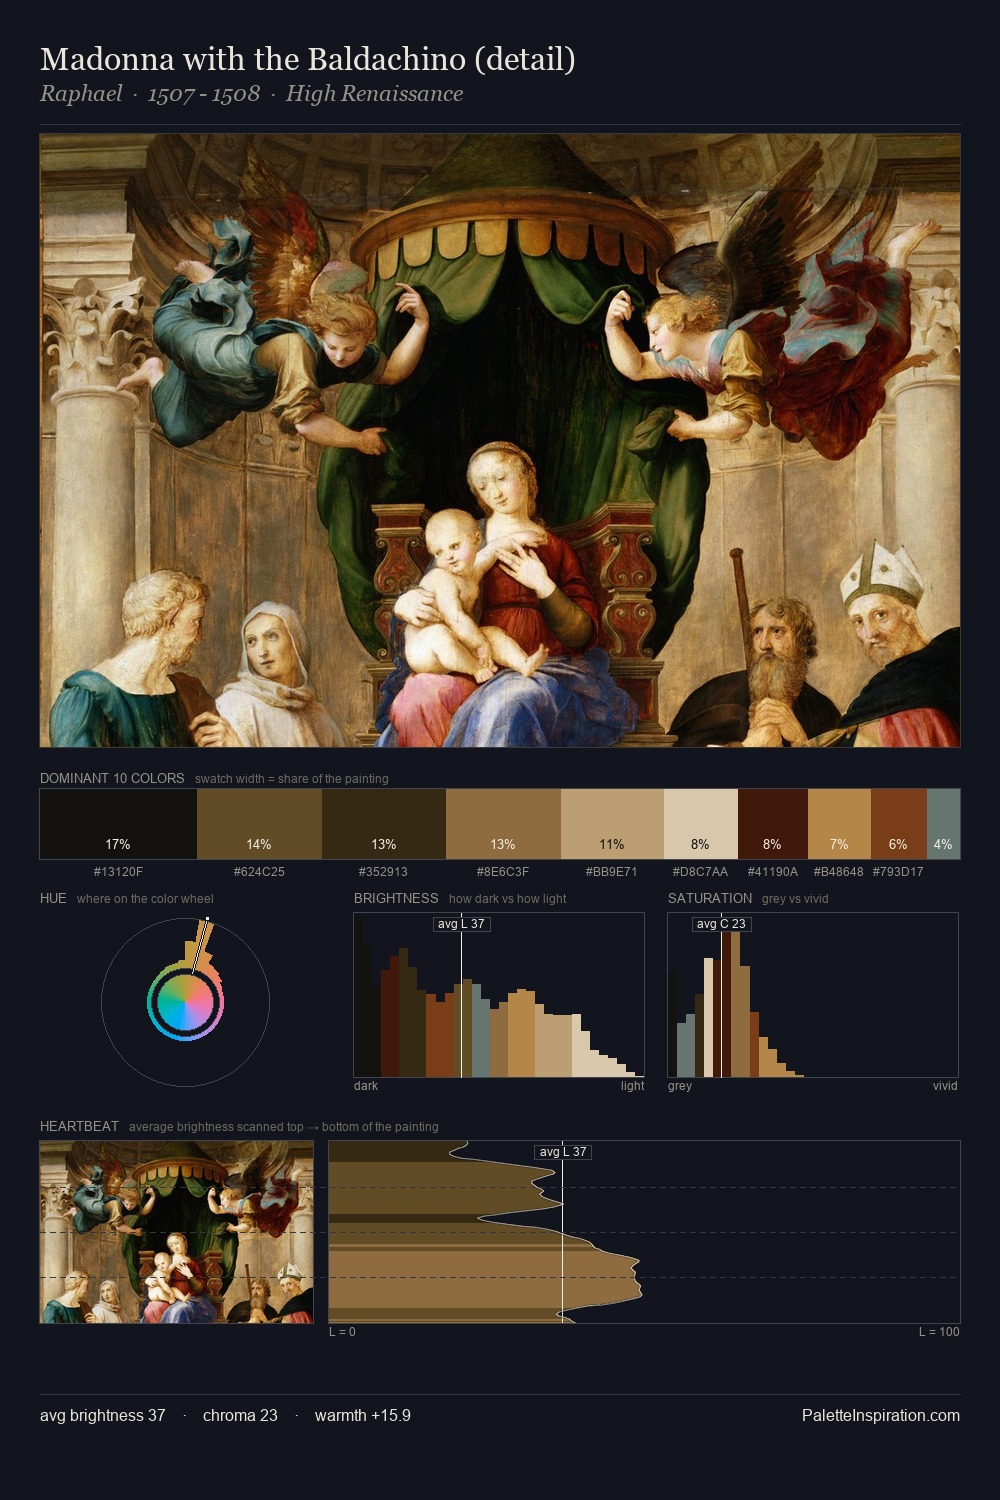
Task: Click the #13120F color swatch showing 17%
Action: pos(118,824)
